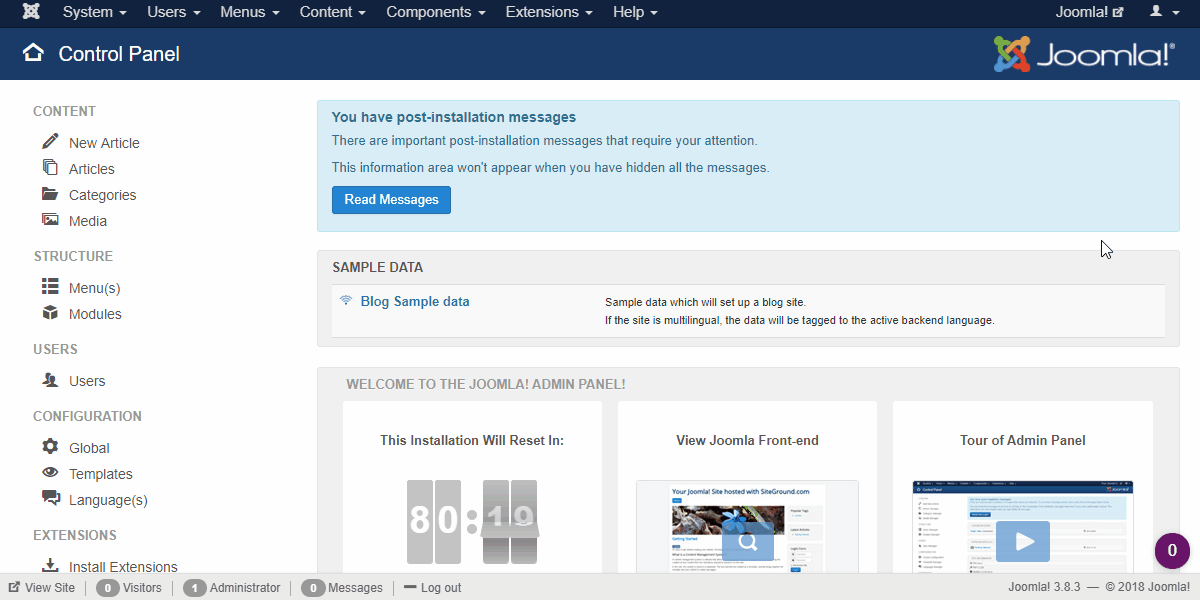The height and width of the screenshot is (600, 1200).
Task: Click the purple round badge showing 0
Action: 1172,550
